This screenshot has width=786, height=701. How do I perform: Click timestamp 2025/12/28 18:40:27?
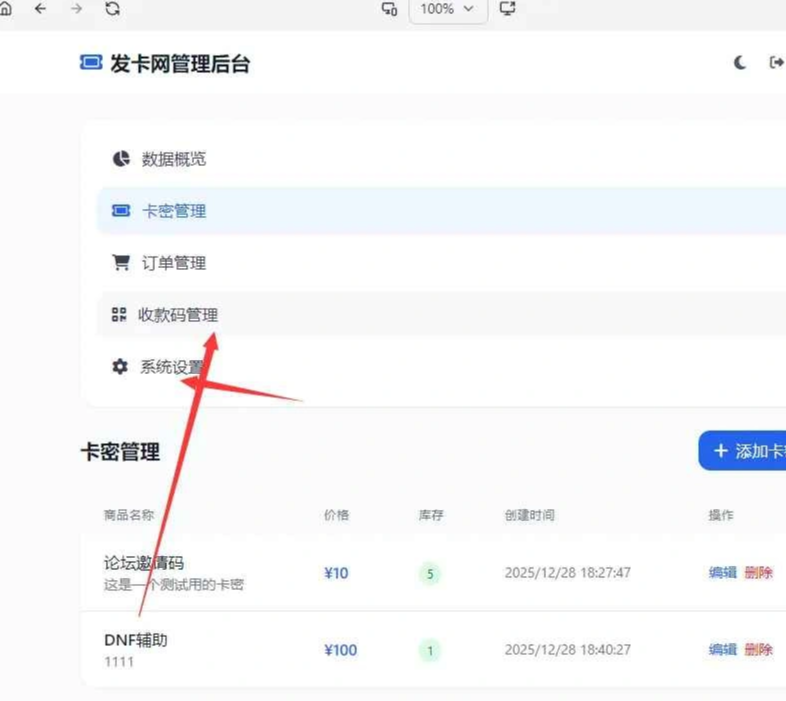[x=567, y=650]
